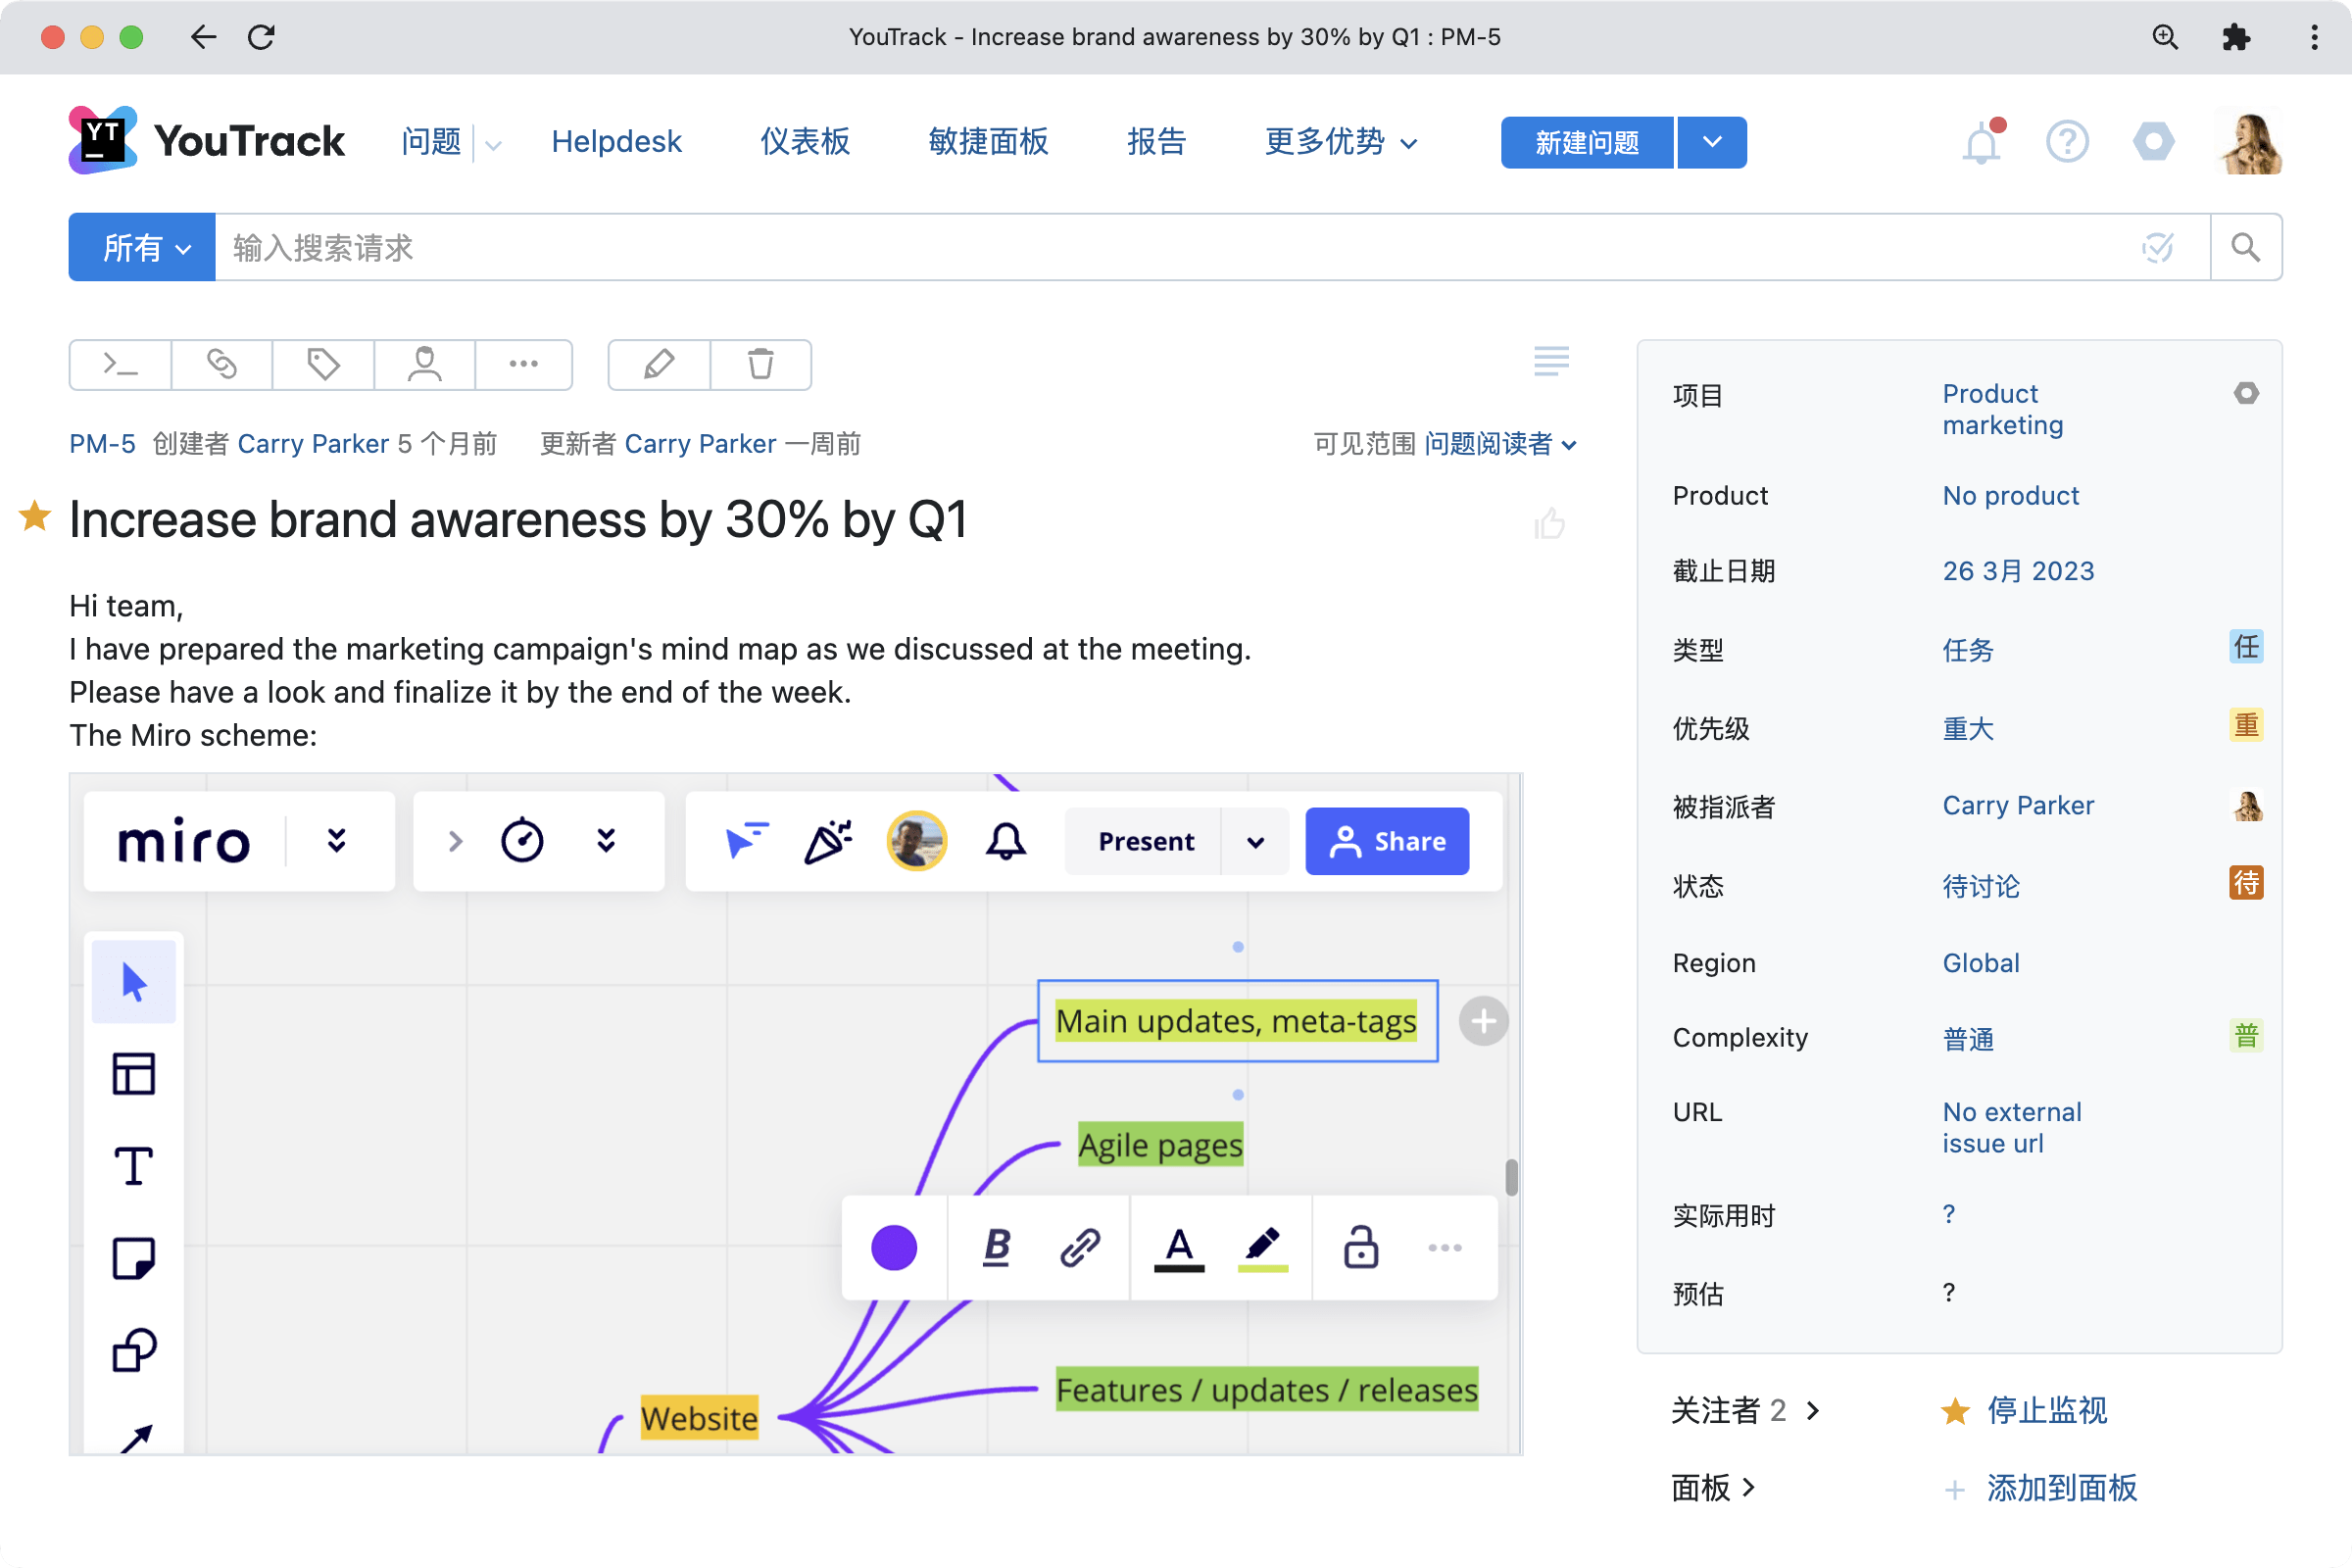Edit the issue with the pencil icon
The height and width of the screenshot is (1568, 2352).
click(658, 365)
